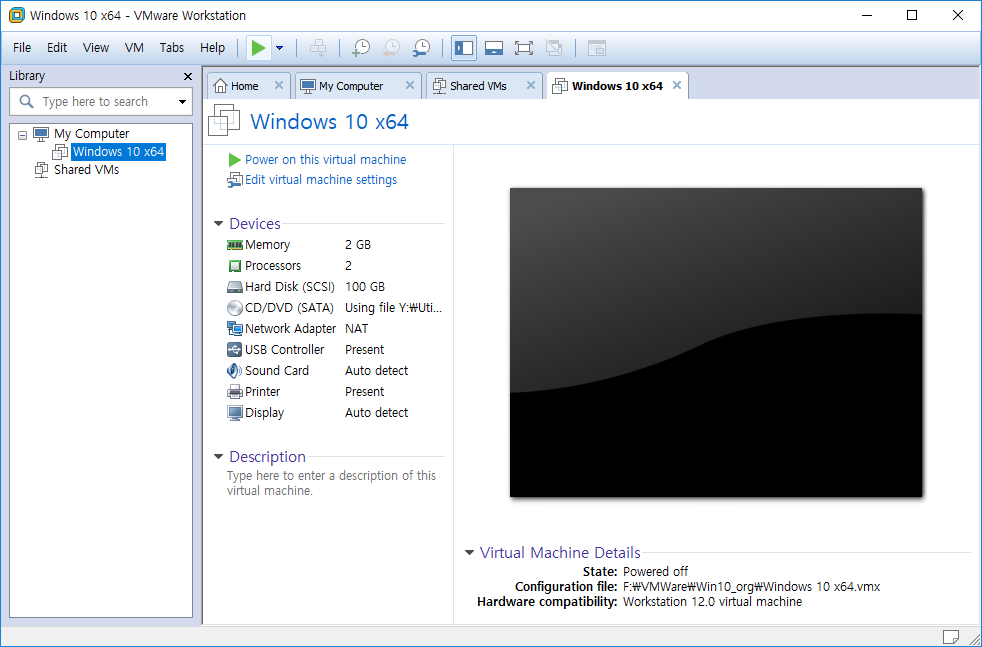This screenshot has height=647, width=982.
Task: Close the Windows 10 x64 tab
Action: coord(677,85)
